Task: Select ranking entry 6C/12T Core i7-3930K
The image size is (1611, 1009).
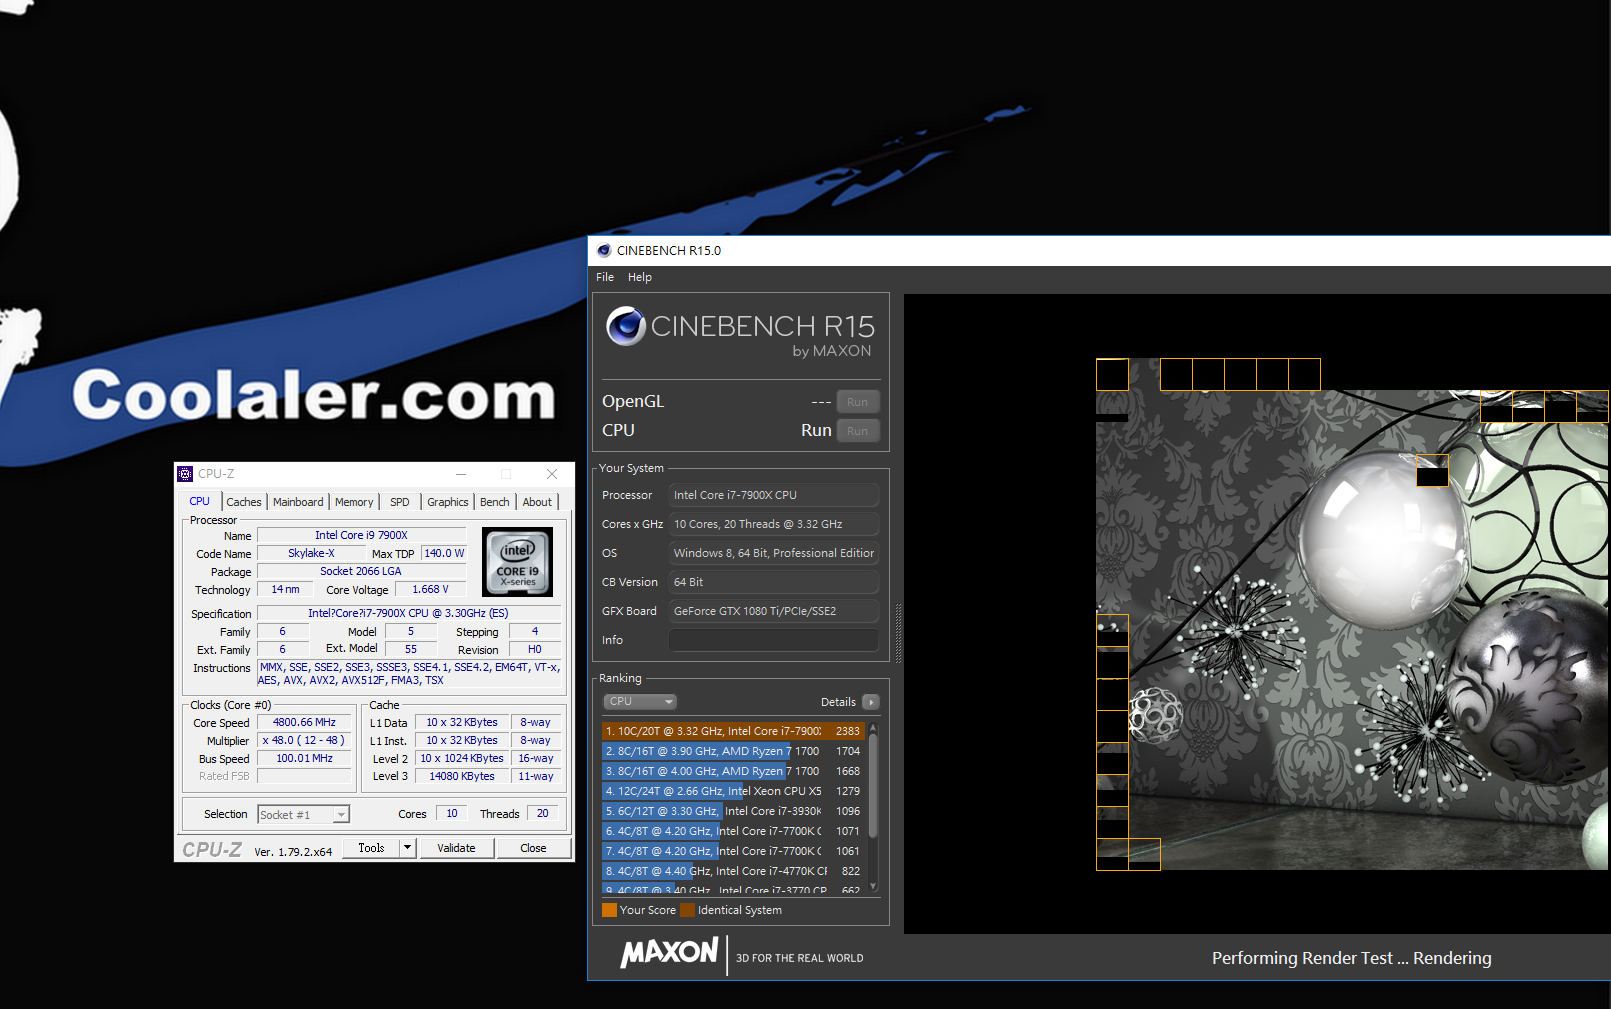Action: [x=733, y=811]
